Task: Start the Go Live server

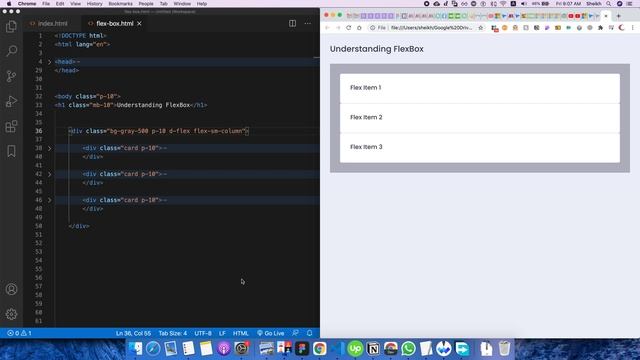Action: coord(271,333)
